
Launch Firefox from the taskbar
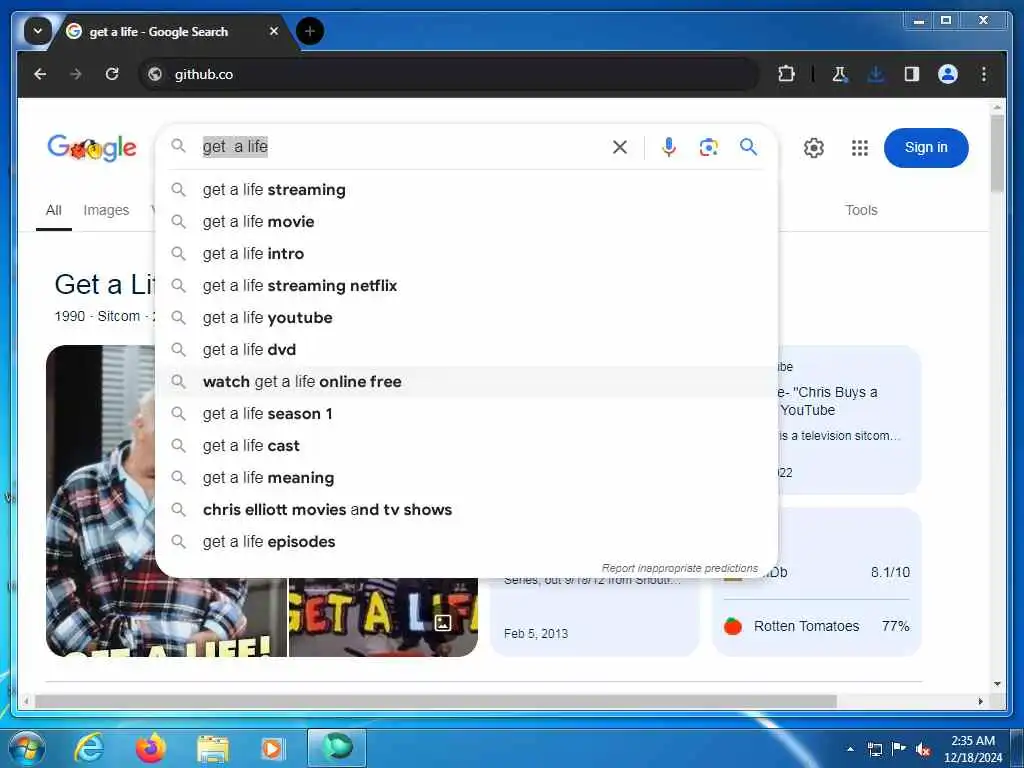point(150,748)
